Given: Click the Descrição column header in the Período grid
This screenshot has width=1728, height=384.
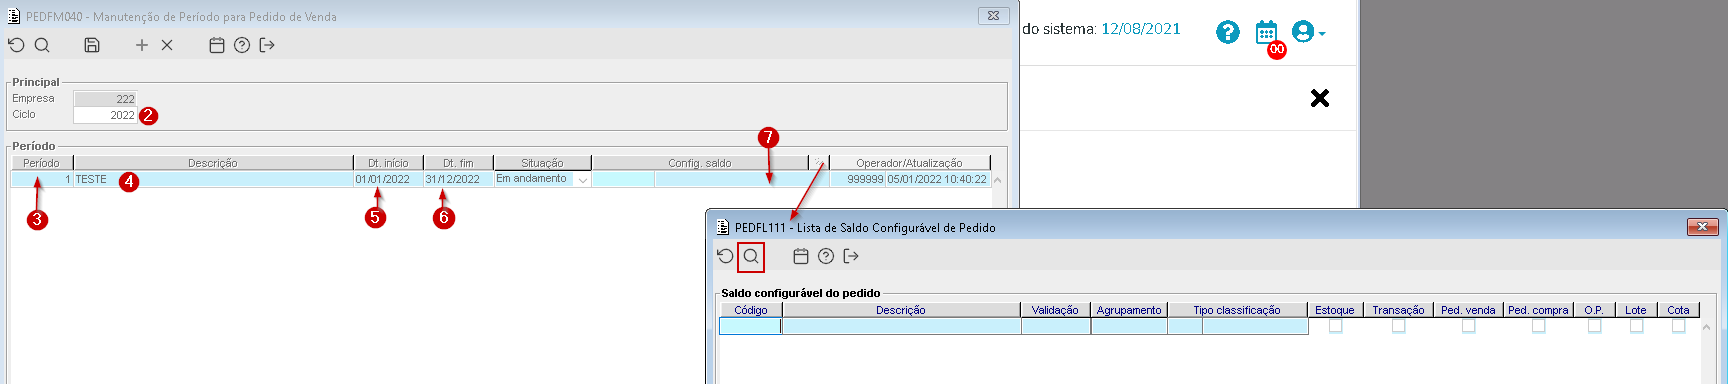Looking at the screenshot, I should click(x=213, y=163).
